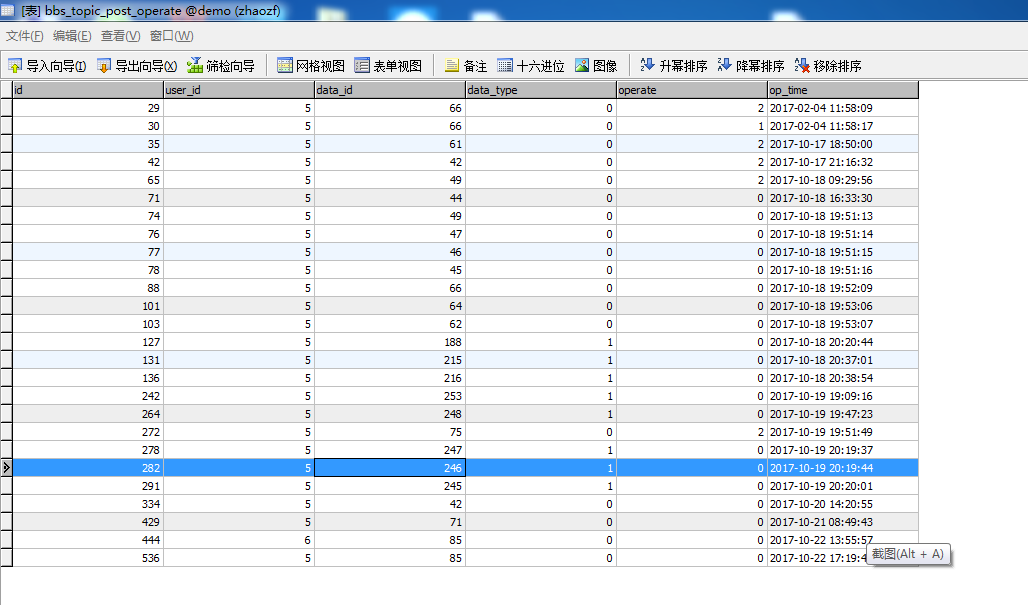Click the op_time column header
This screenshot has width=1028, height=605.
point(842,90)
